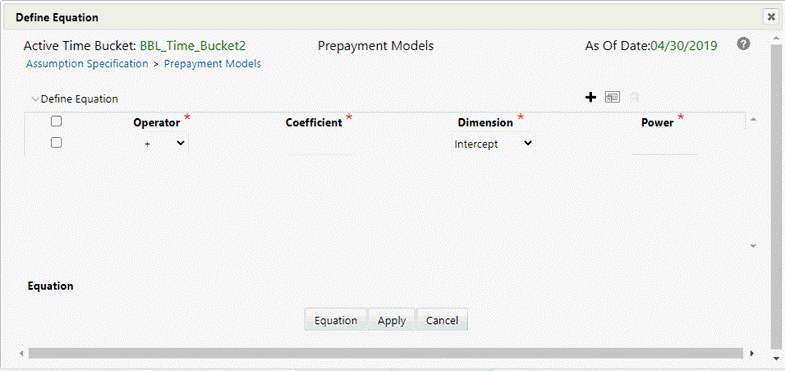Check the Intercept row checkbox
Image resolution: width=785 pixels, height=371 pixels.
57,143
